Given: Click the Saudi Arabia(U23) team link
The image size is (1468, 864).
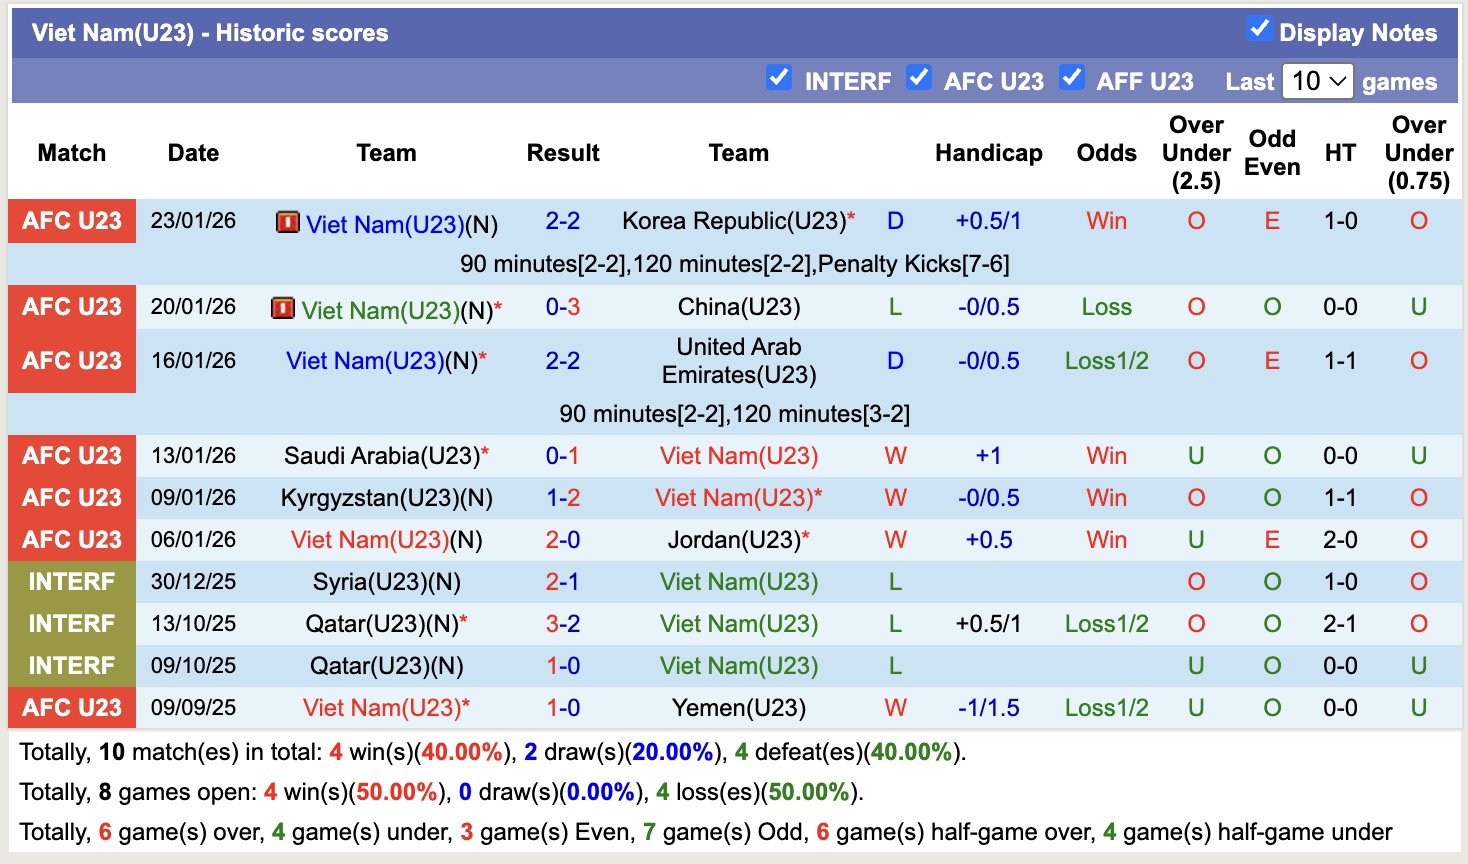Looking at the screenshot, I should point(382,456).
